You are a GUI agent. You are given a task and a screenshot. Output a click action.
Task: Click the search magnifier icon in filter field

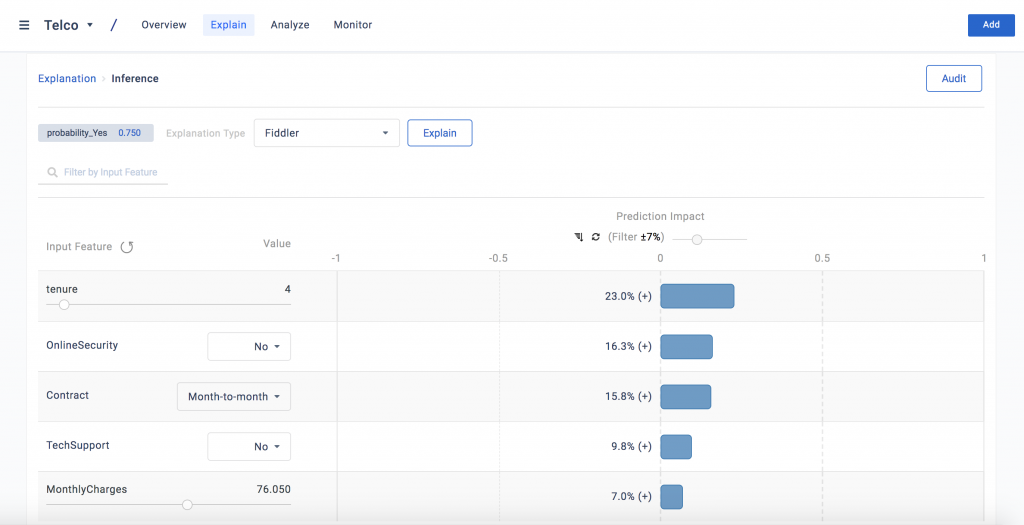tap(52, 173)
